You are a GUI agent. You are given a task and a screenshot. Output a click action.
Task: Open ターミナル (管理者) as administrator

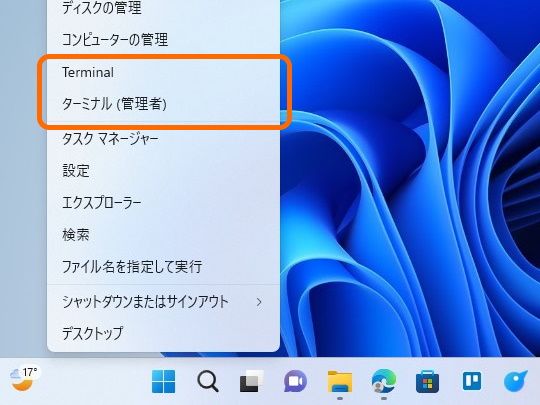(x=163, y=104)
